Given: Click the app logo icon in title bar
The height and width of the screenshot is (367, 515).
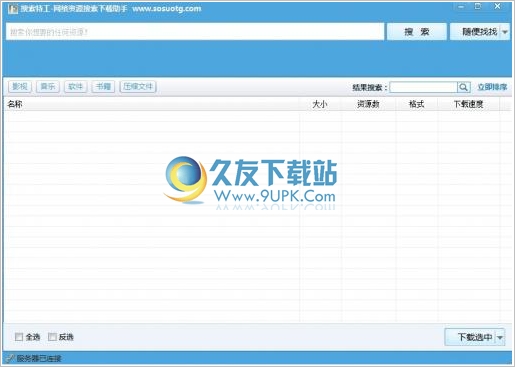Looking at the screenshot, I should [x=13, y=9].
